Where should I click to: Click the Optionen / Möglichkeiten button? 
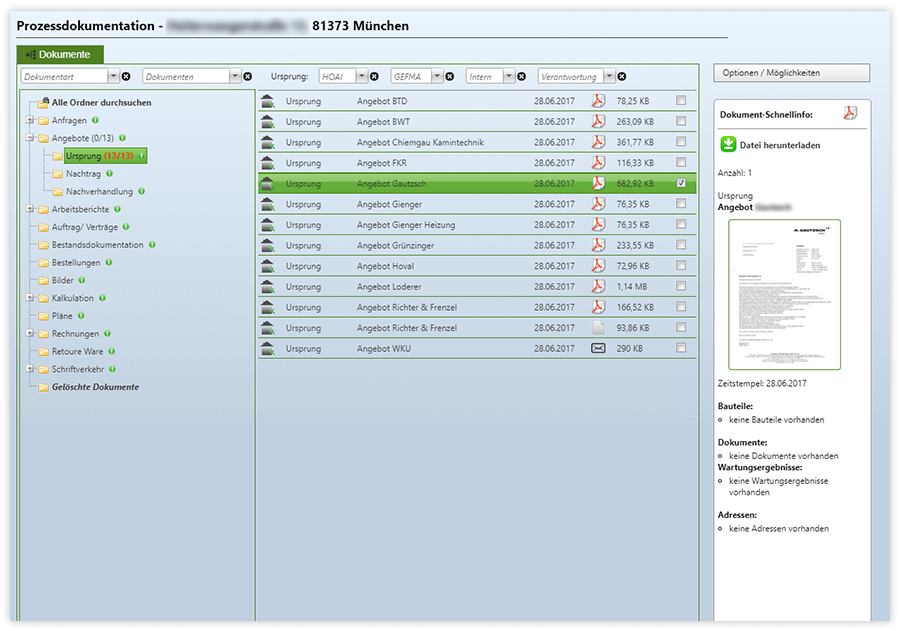(x=791, y=73)
